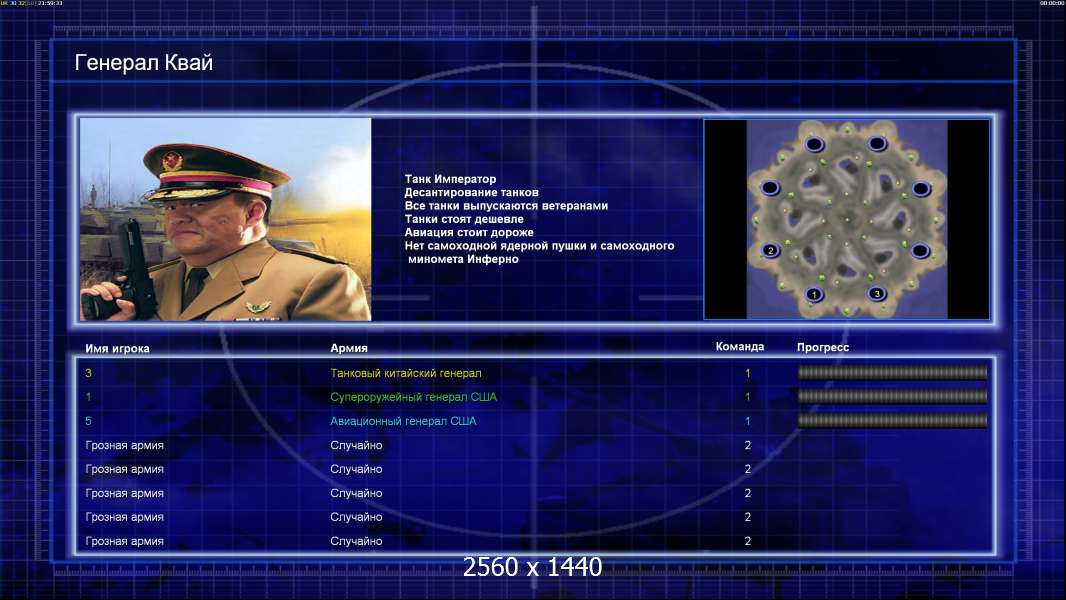Click the 'Авиация стоит дороже' line
The height and width of the screenshot is (600, 1066).
tap(468, 232)
